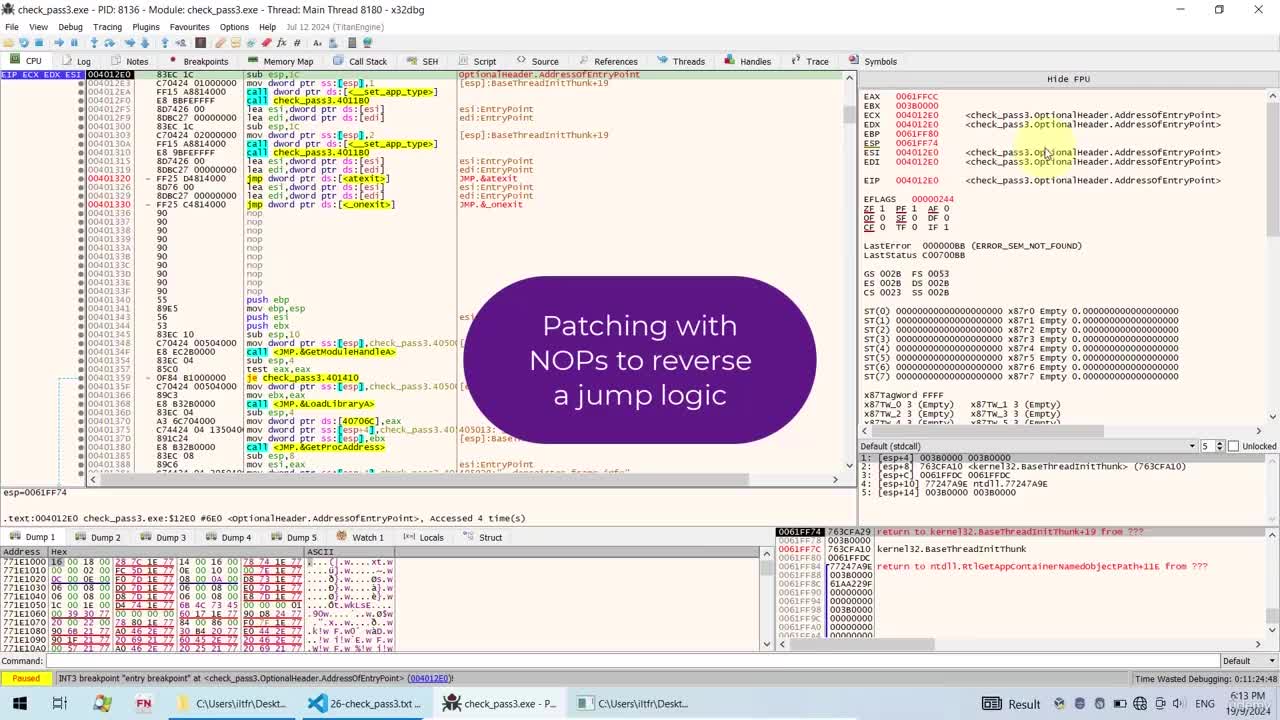Click the Restart debuggee toolbar icon
1280x720 pixels.
pos(23,43)
